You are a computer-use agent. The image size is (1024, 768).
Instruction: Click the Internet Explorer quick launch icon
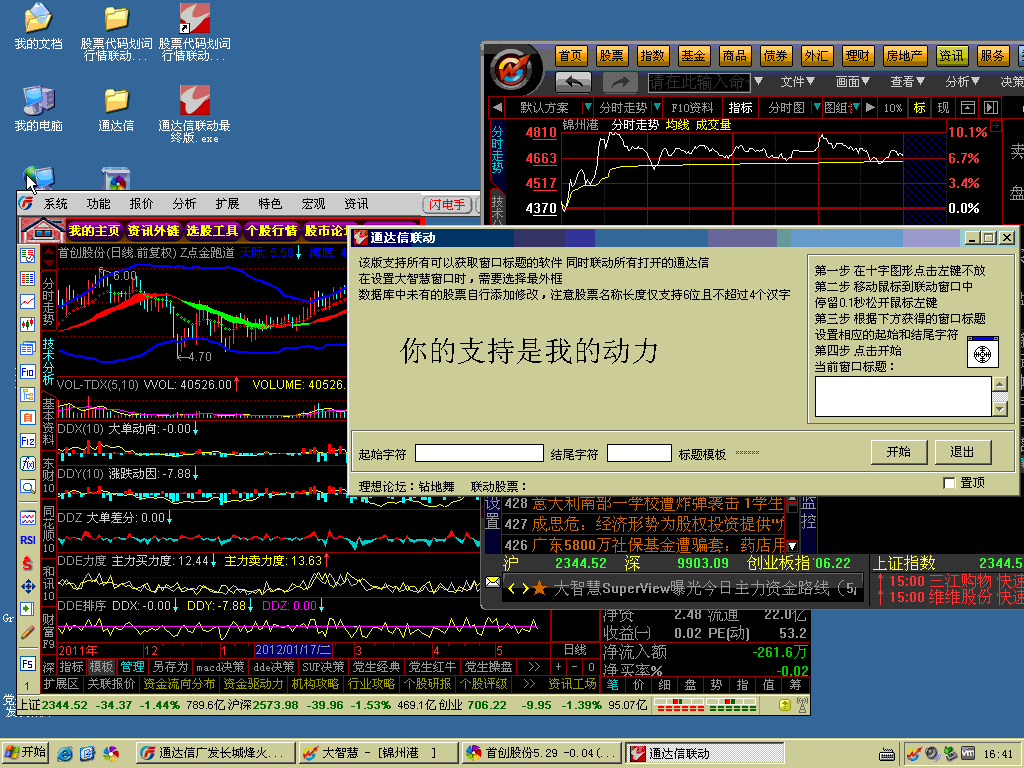[x=65, y=753]
